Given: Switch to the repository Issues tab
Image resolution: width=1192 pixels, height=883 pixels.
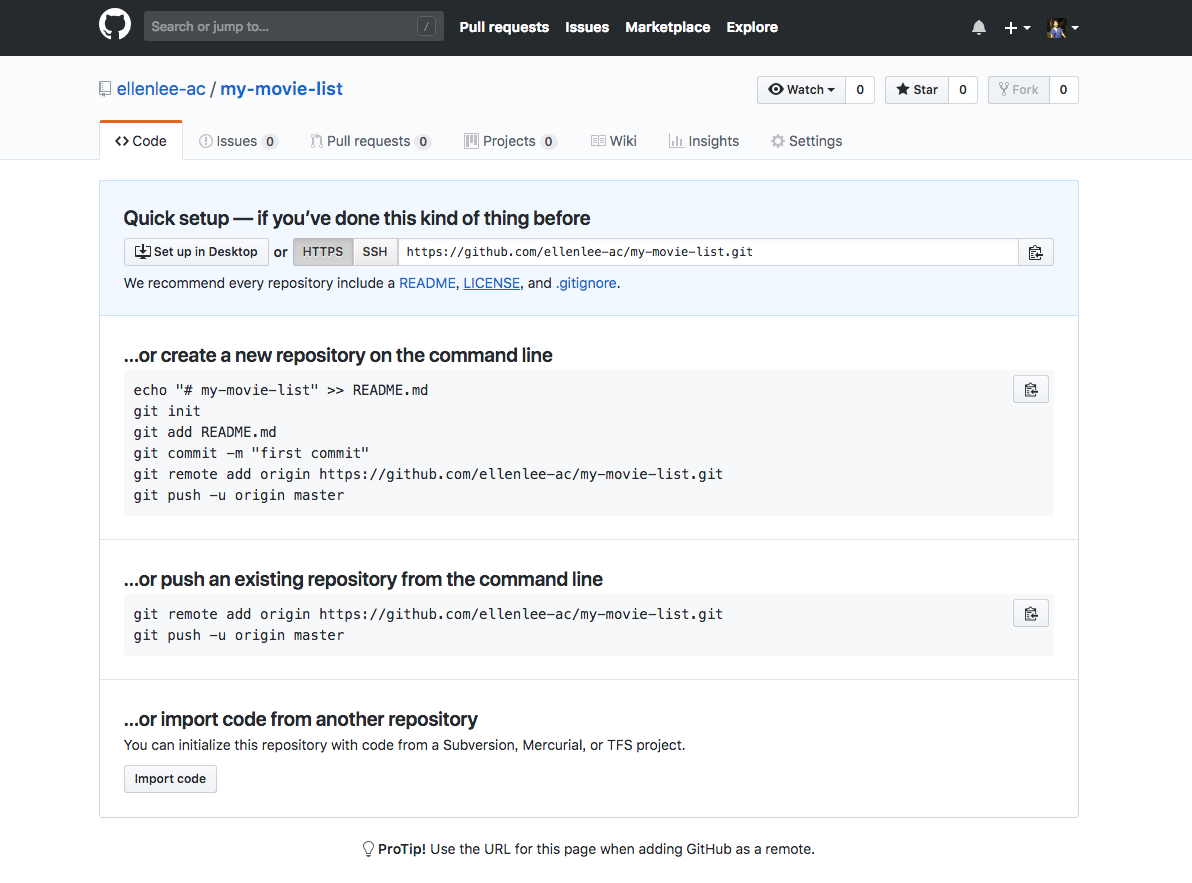Looking at the screenshot, I should point(239,141).
